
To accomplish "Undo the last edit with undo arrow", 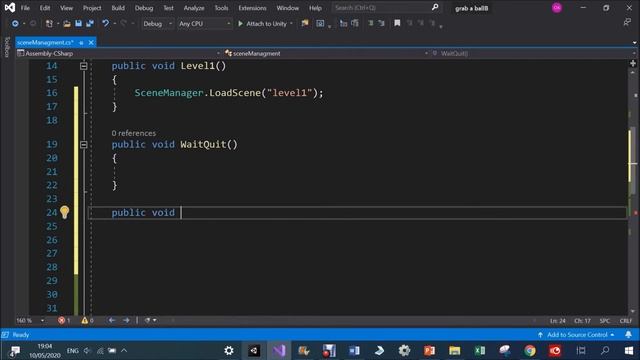I will (105, 23).
